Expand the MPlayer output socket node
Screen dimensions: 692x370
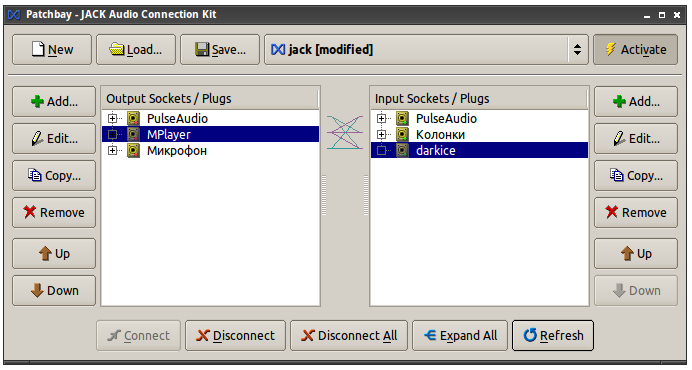pos(113,134)
